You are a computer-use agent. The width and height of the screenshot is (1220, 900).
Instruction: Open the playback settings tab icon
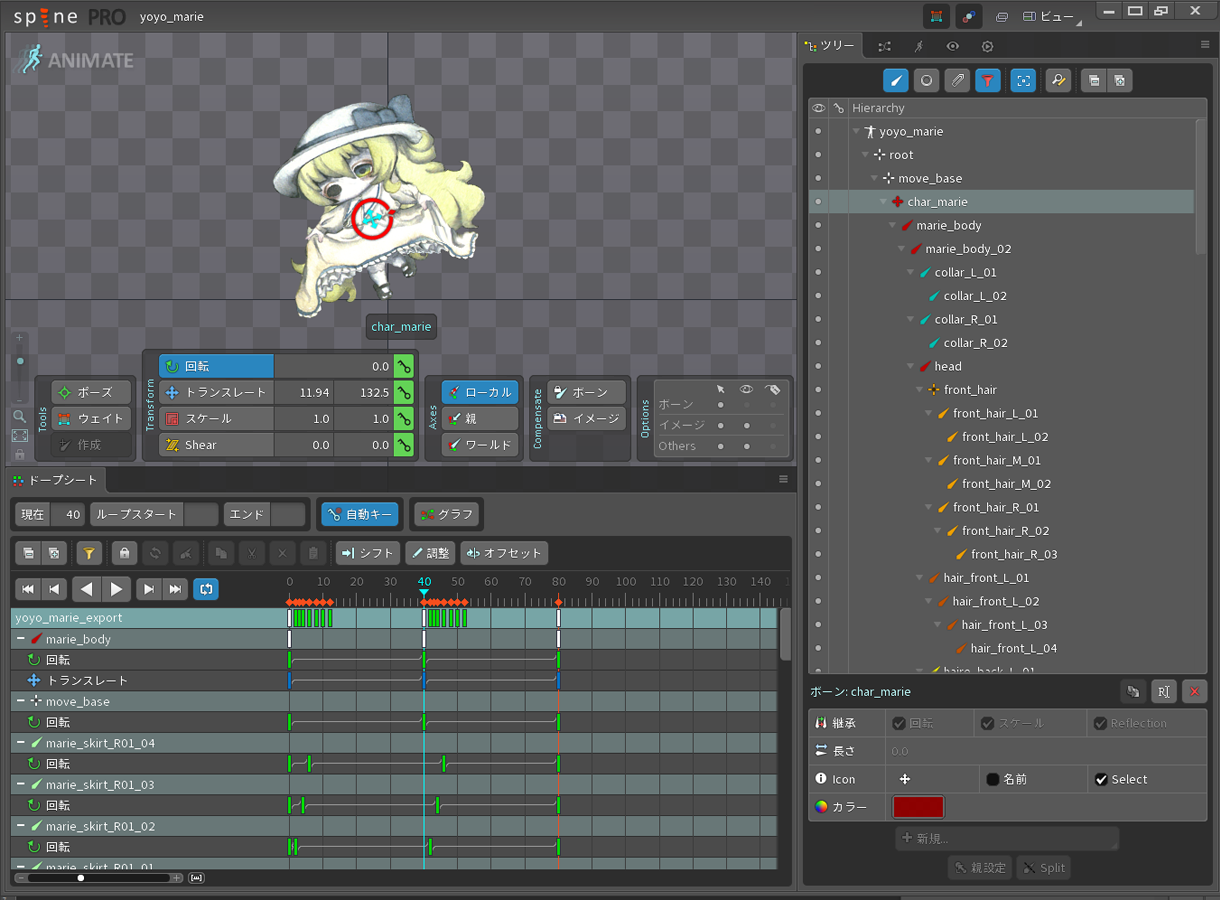(987, 46)
